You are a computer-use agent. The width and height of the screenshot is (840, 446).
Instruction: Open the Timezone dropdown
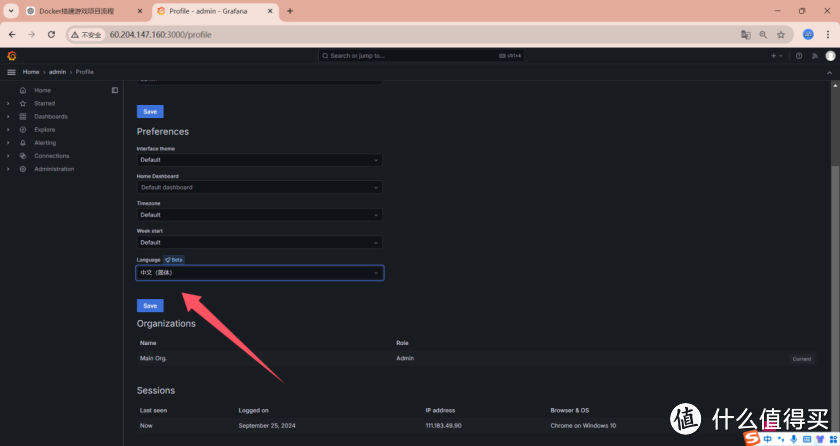point(259,215)
